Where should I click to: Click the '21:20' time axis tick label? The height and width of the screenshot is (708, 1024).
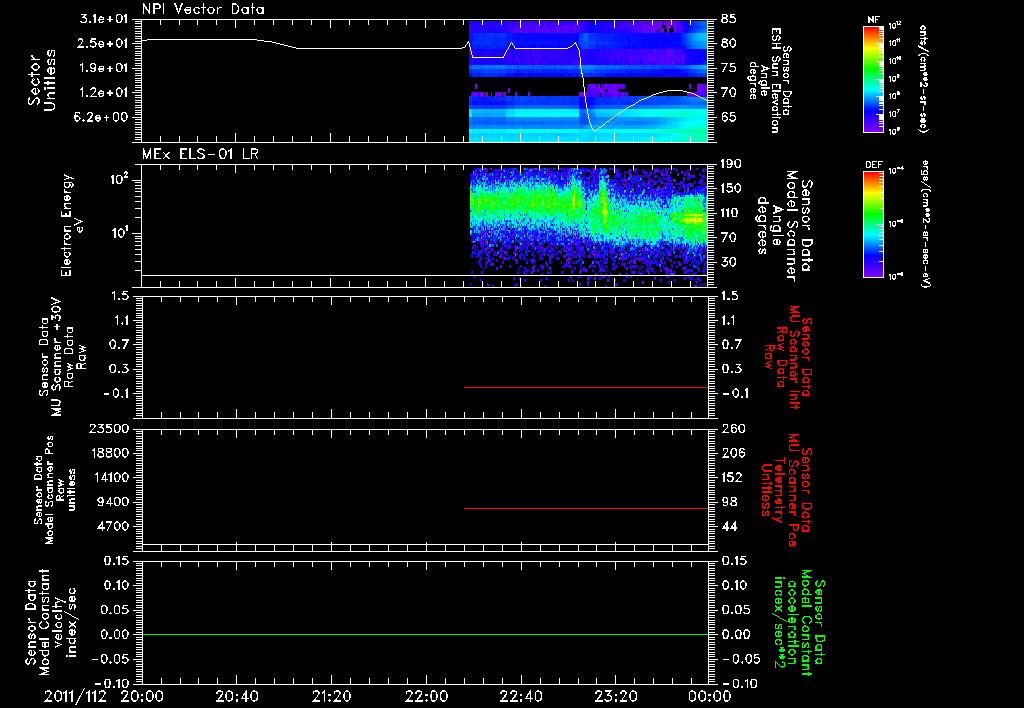coord(332,696)
